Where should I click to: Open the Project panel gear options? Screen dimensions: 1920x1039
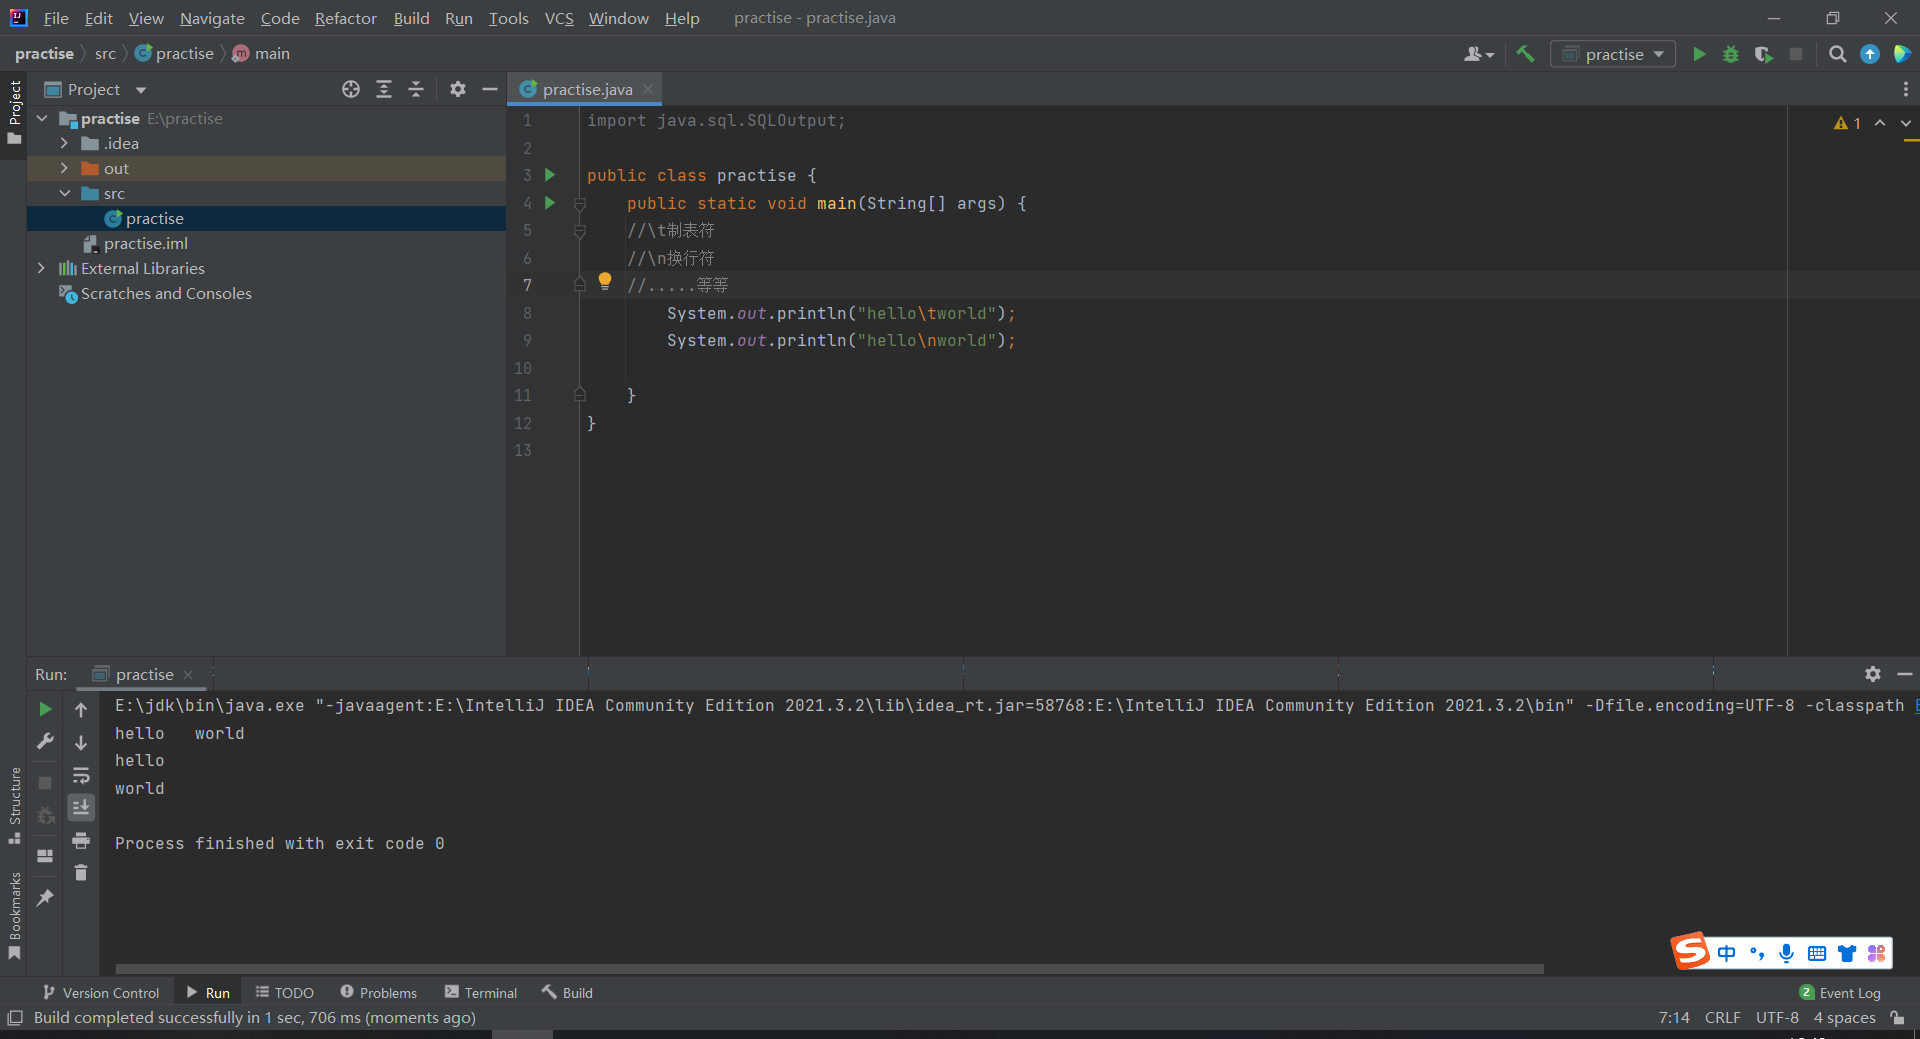[458, 89]
